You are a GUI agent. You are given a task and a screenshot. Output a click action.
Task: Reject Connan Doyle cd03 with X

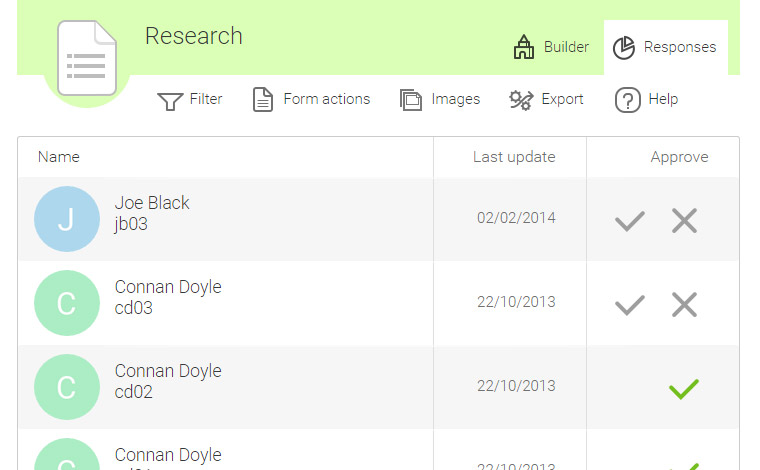click(684, 304)
